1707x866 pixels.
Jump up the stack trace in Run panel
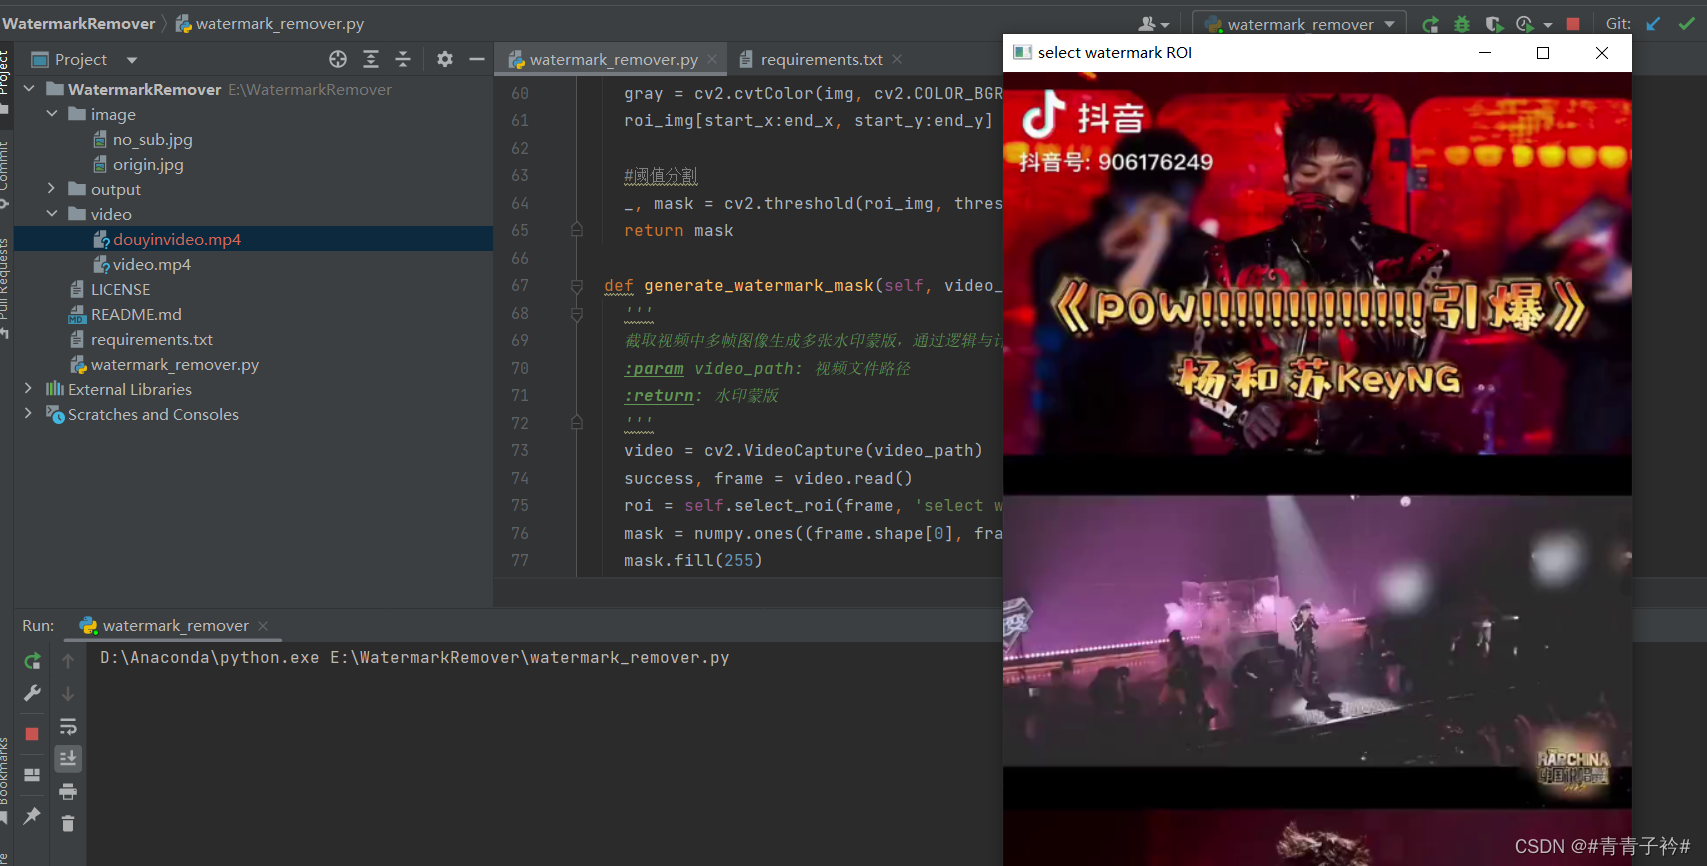(68, 661)
